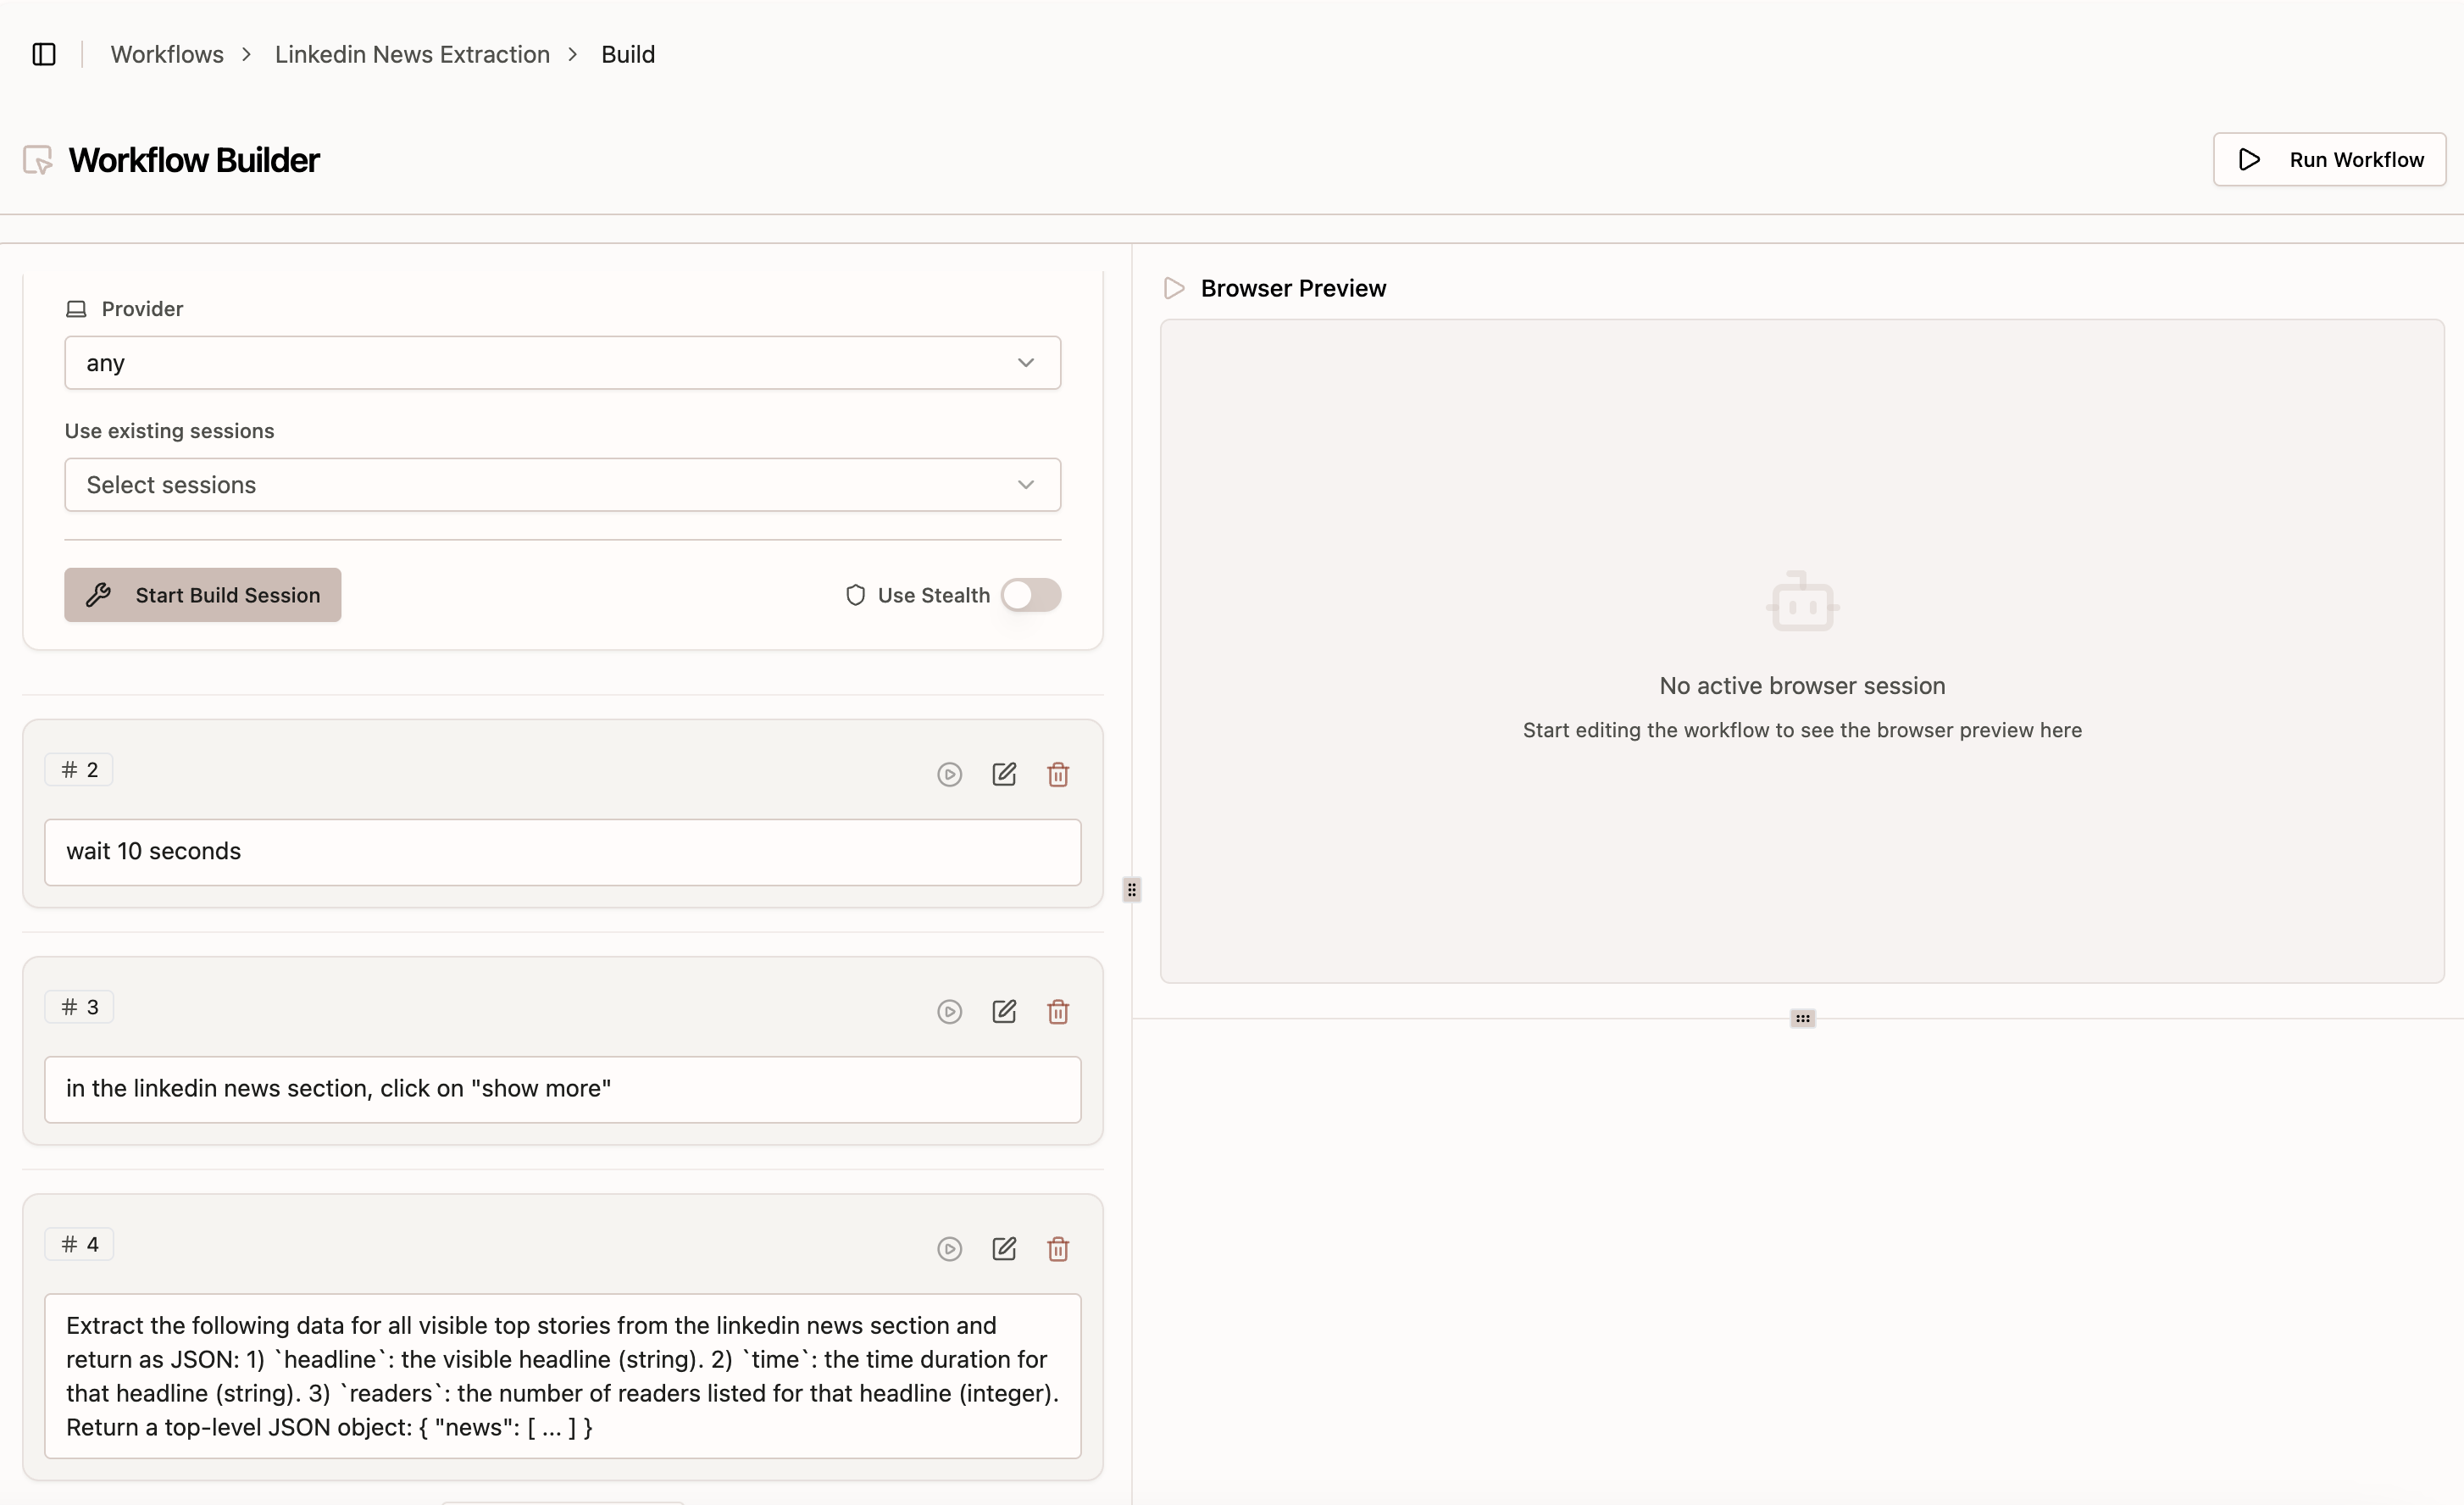2464x1505 pixels.
Task: Open the Provider dropdown set to any
Action: [562, 363]
